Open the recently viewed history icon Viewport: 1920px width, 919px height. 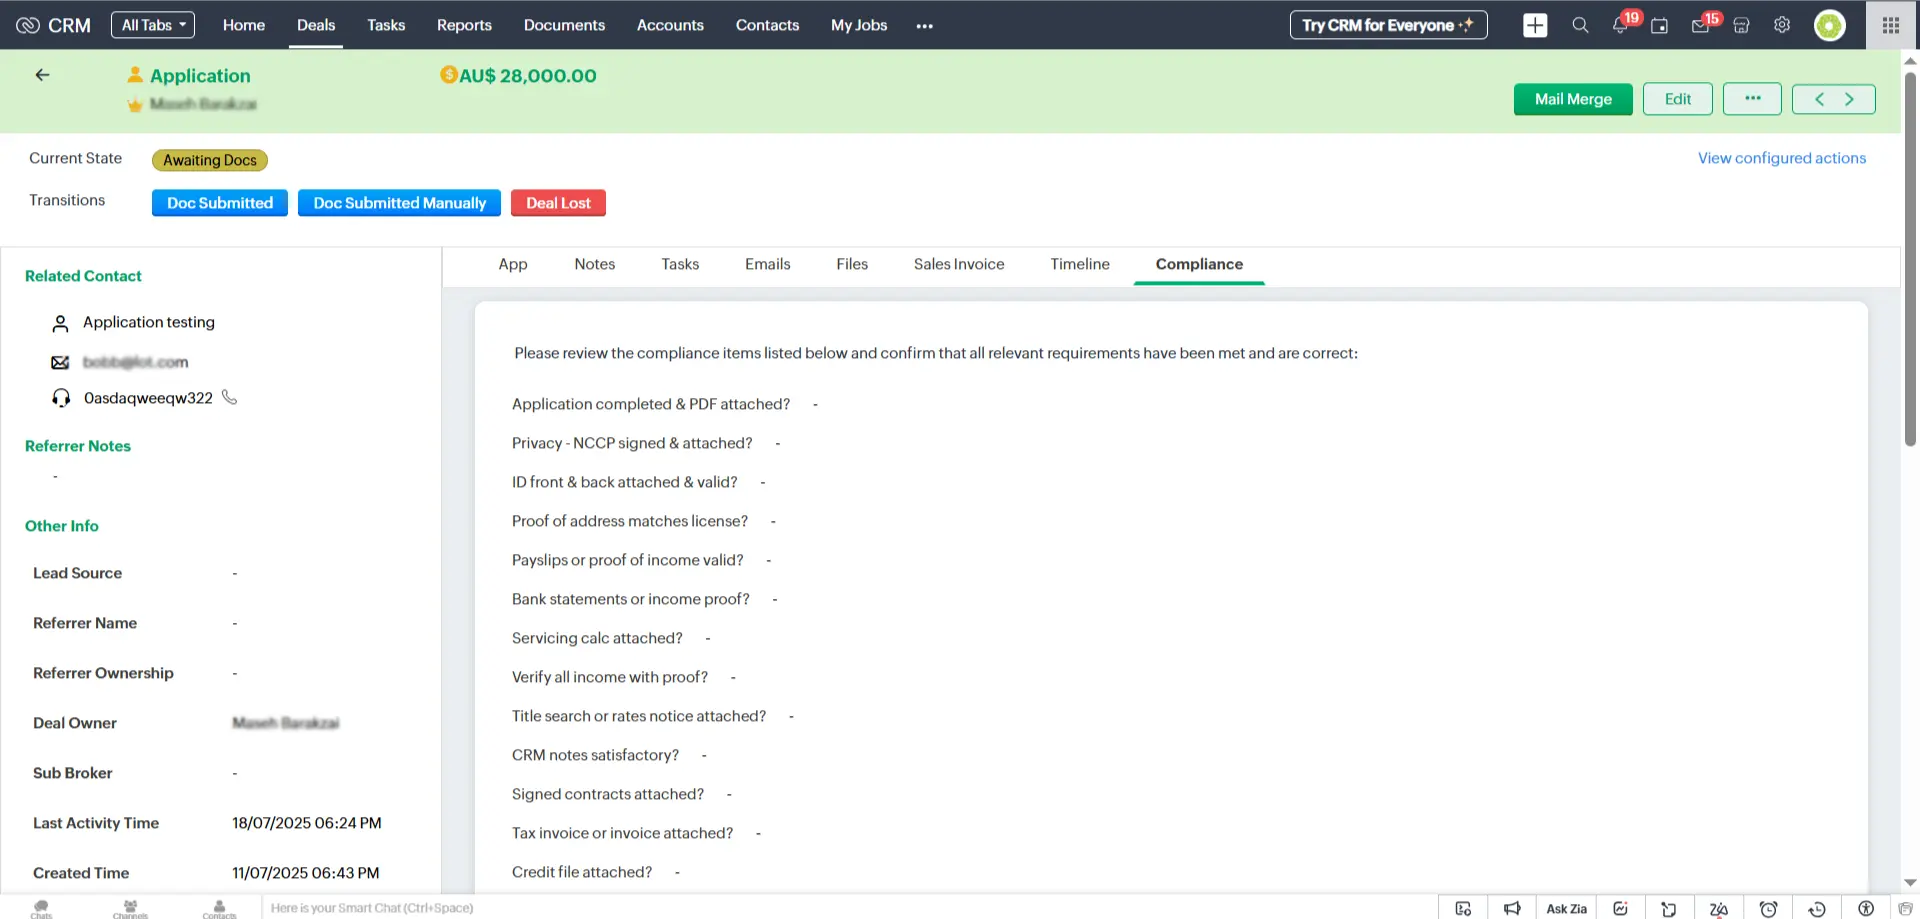point(1818,908)
